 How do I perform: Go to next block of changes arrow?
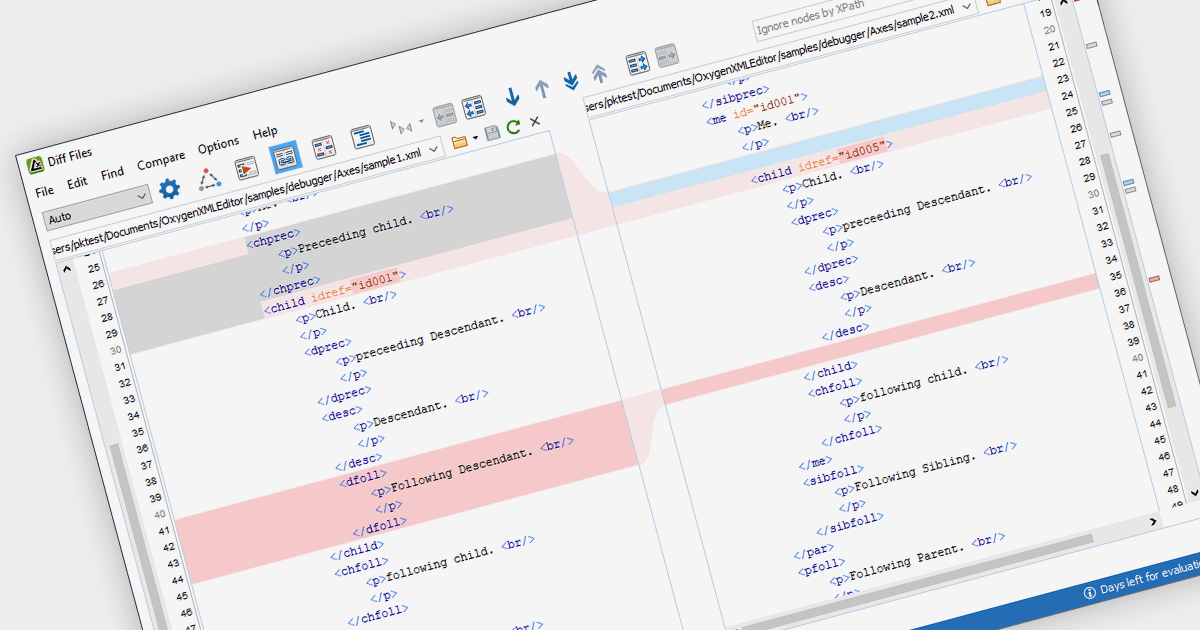(x=512, y=98)
